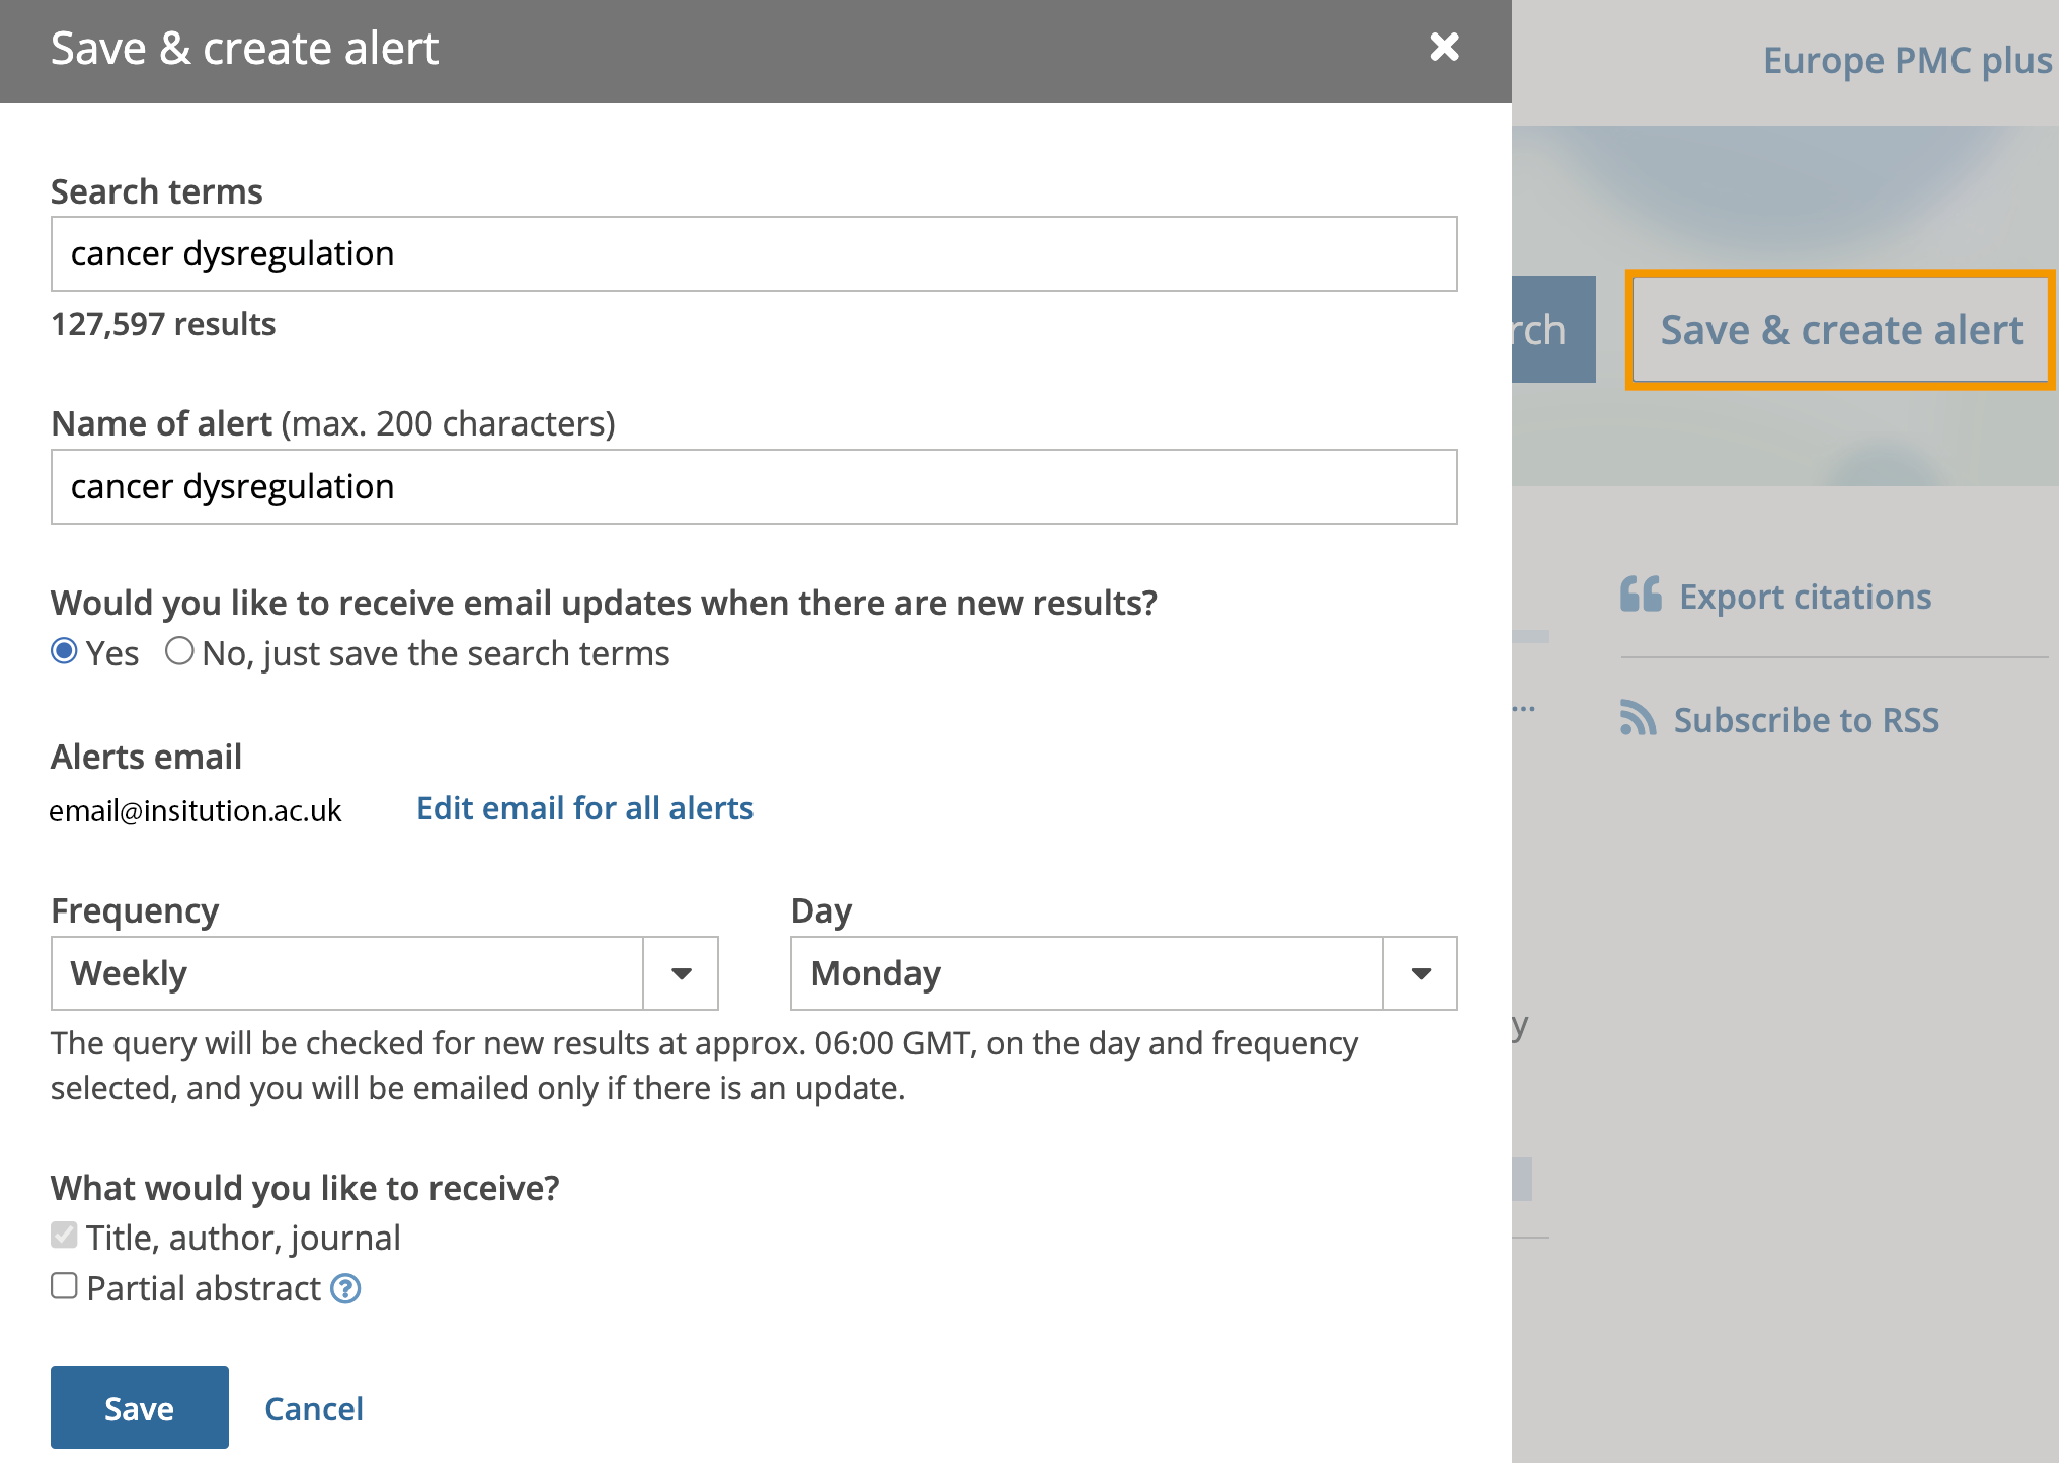
Task: Select Yes for email updates
Action: click(65, 652)
